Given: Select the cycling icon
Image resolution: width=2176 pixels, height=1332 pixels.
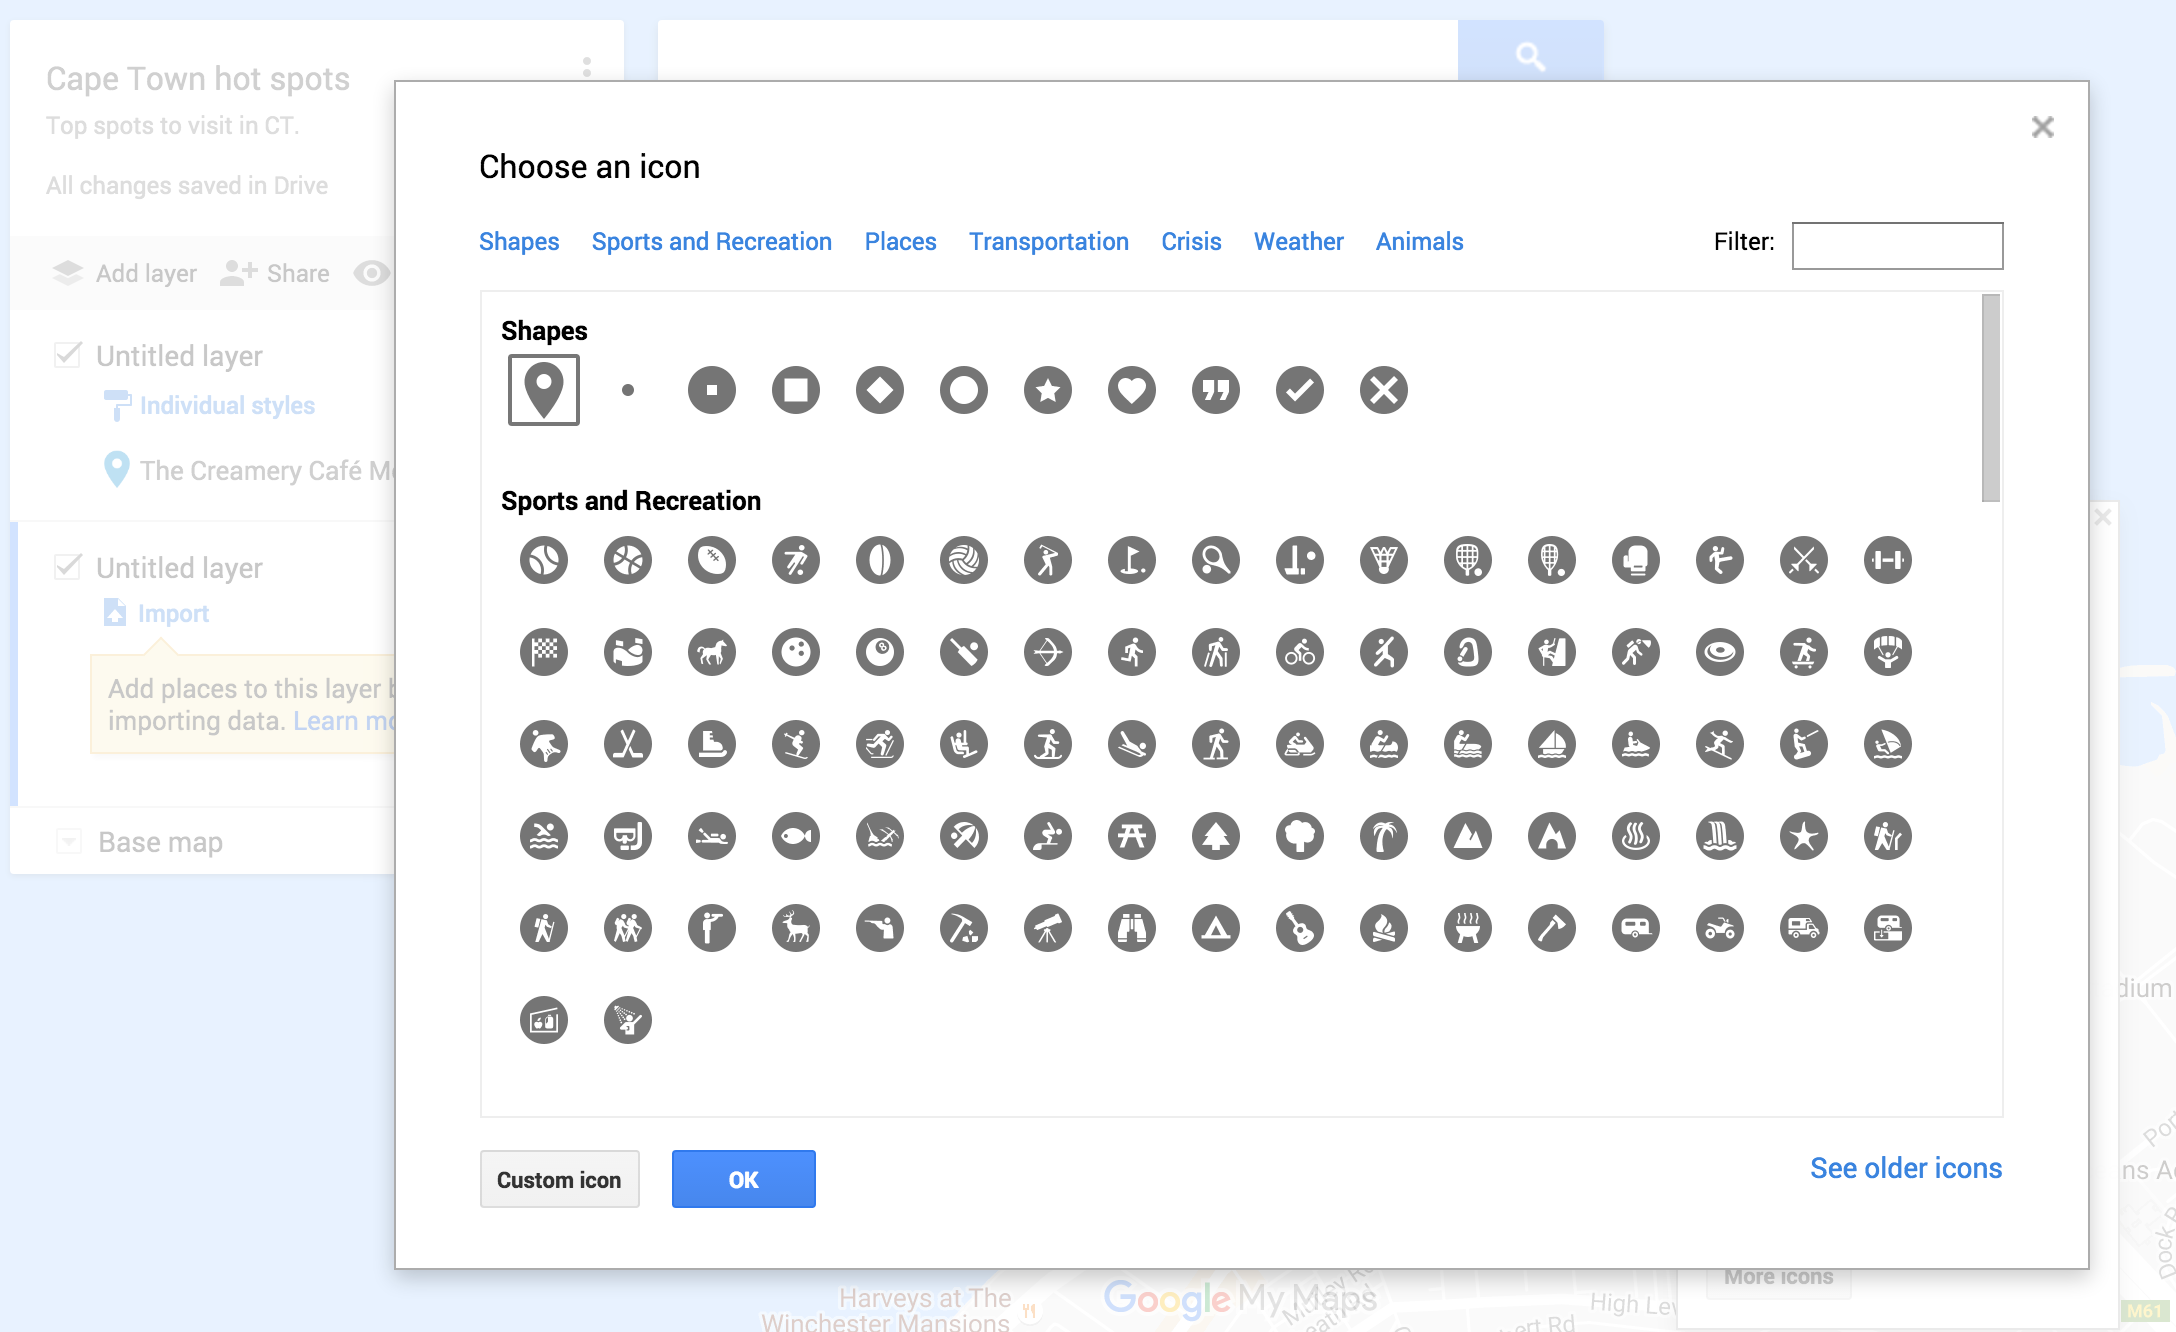Looking at the screenshot, I should coord(1300,652).
